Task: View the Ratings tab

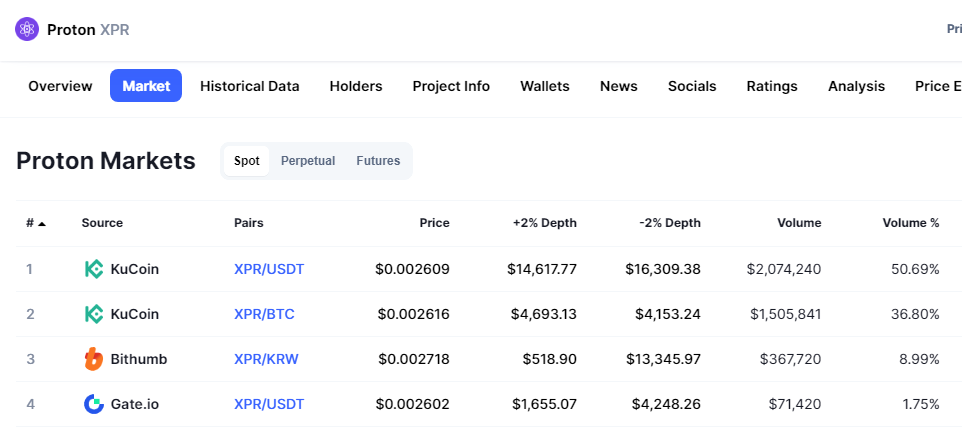Action: pyautogui.click(x=772, y=86)
